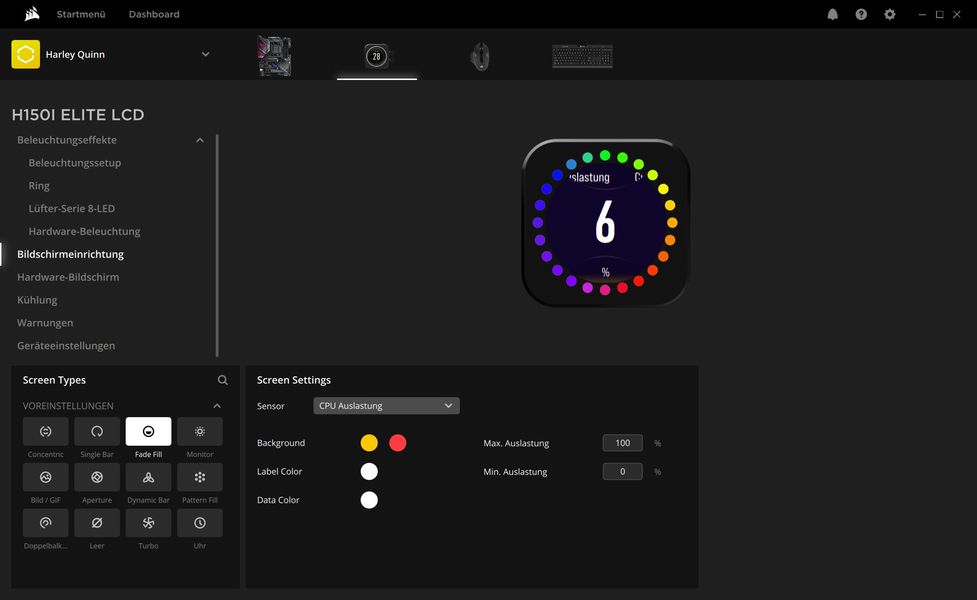This screenshot has width=977, height=600.
Task: Pick the Leer (empty) screen type
Action: pos(97,523)
